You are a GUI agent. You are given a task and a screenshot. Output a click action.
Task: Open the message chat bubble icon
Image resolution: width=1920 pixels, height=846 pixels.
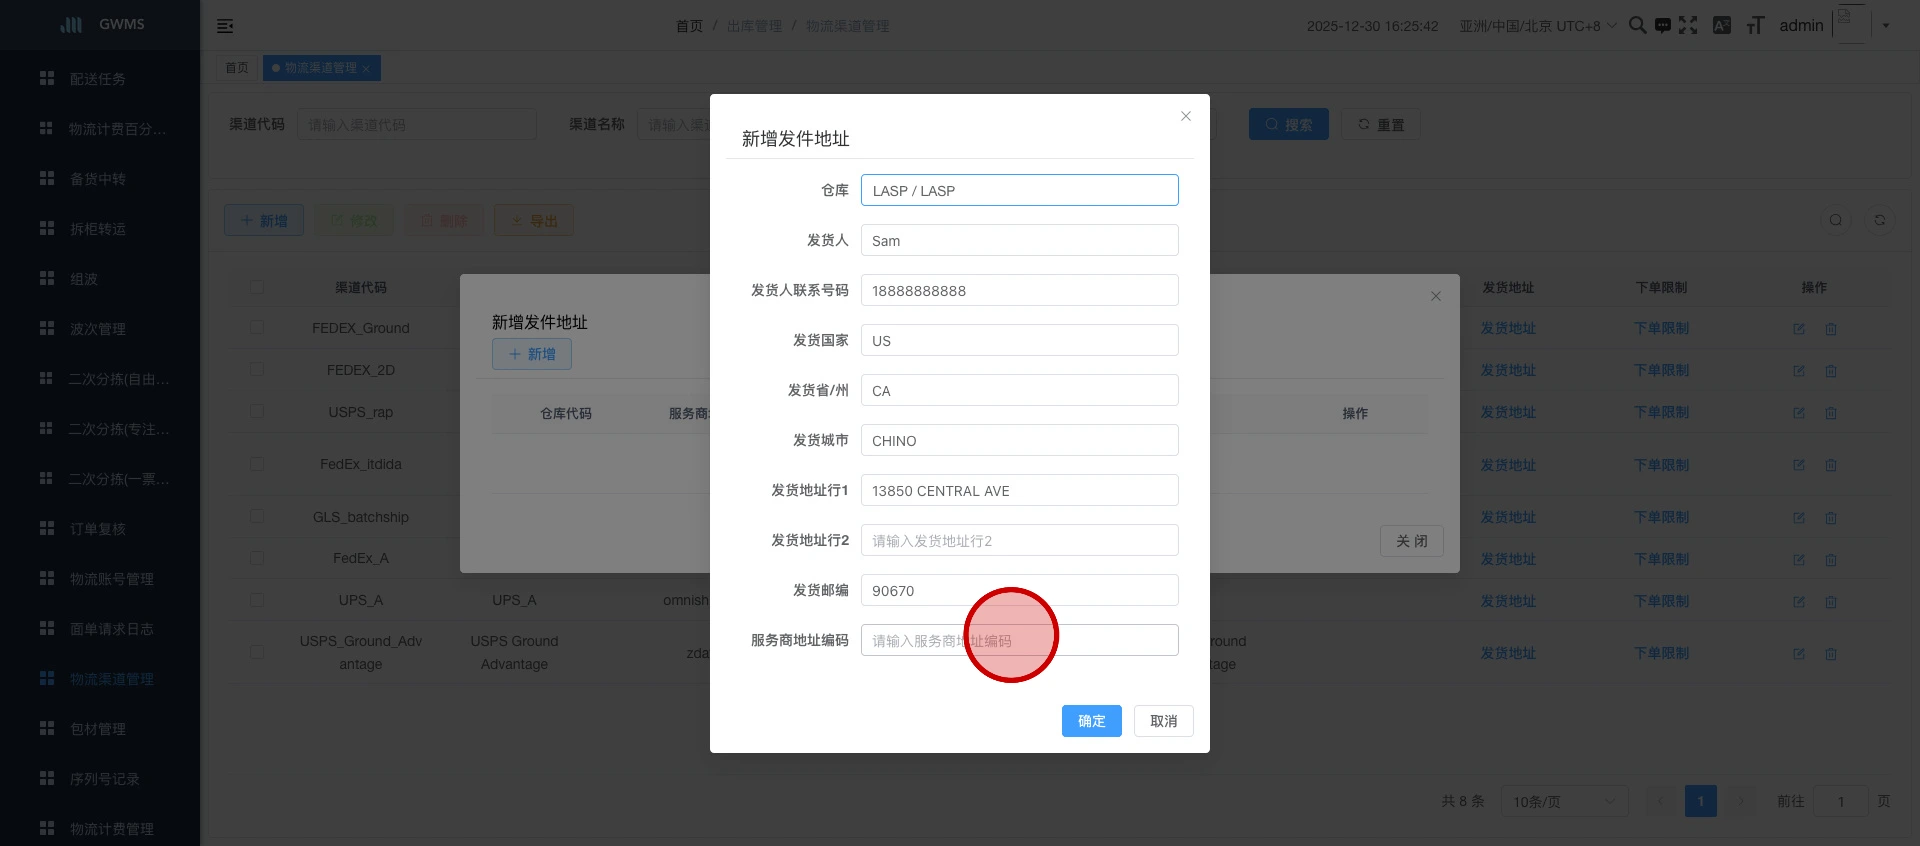point(1662,25)
